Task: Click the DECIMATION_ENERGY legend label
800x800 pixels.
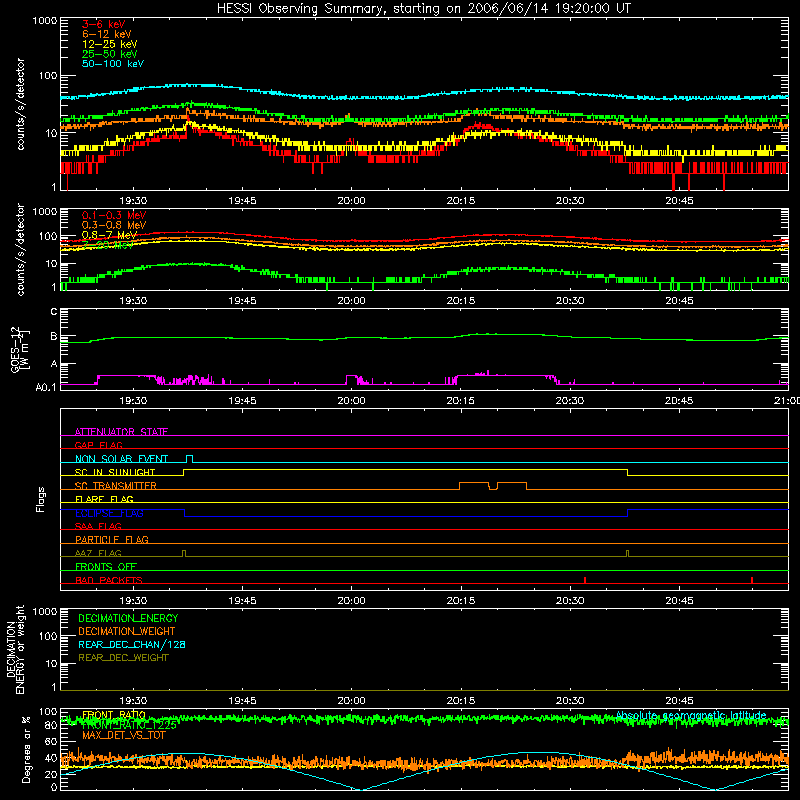Action: click(x=128, y=618)
